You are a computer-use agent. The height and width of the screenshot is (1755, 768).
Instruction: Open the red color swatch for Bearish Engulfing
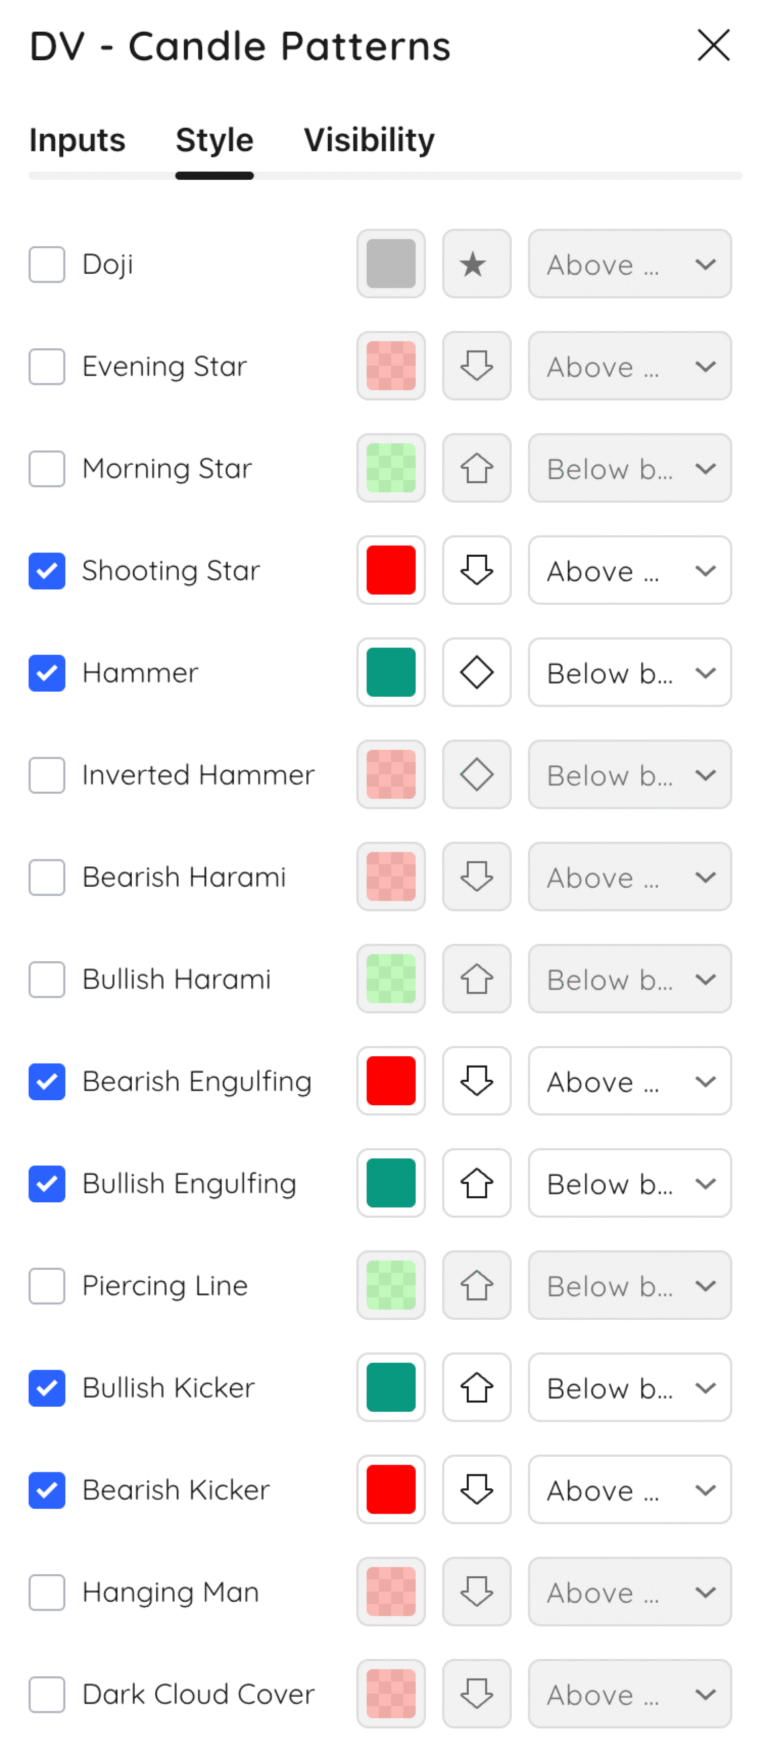coord(391,1081)
